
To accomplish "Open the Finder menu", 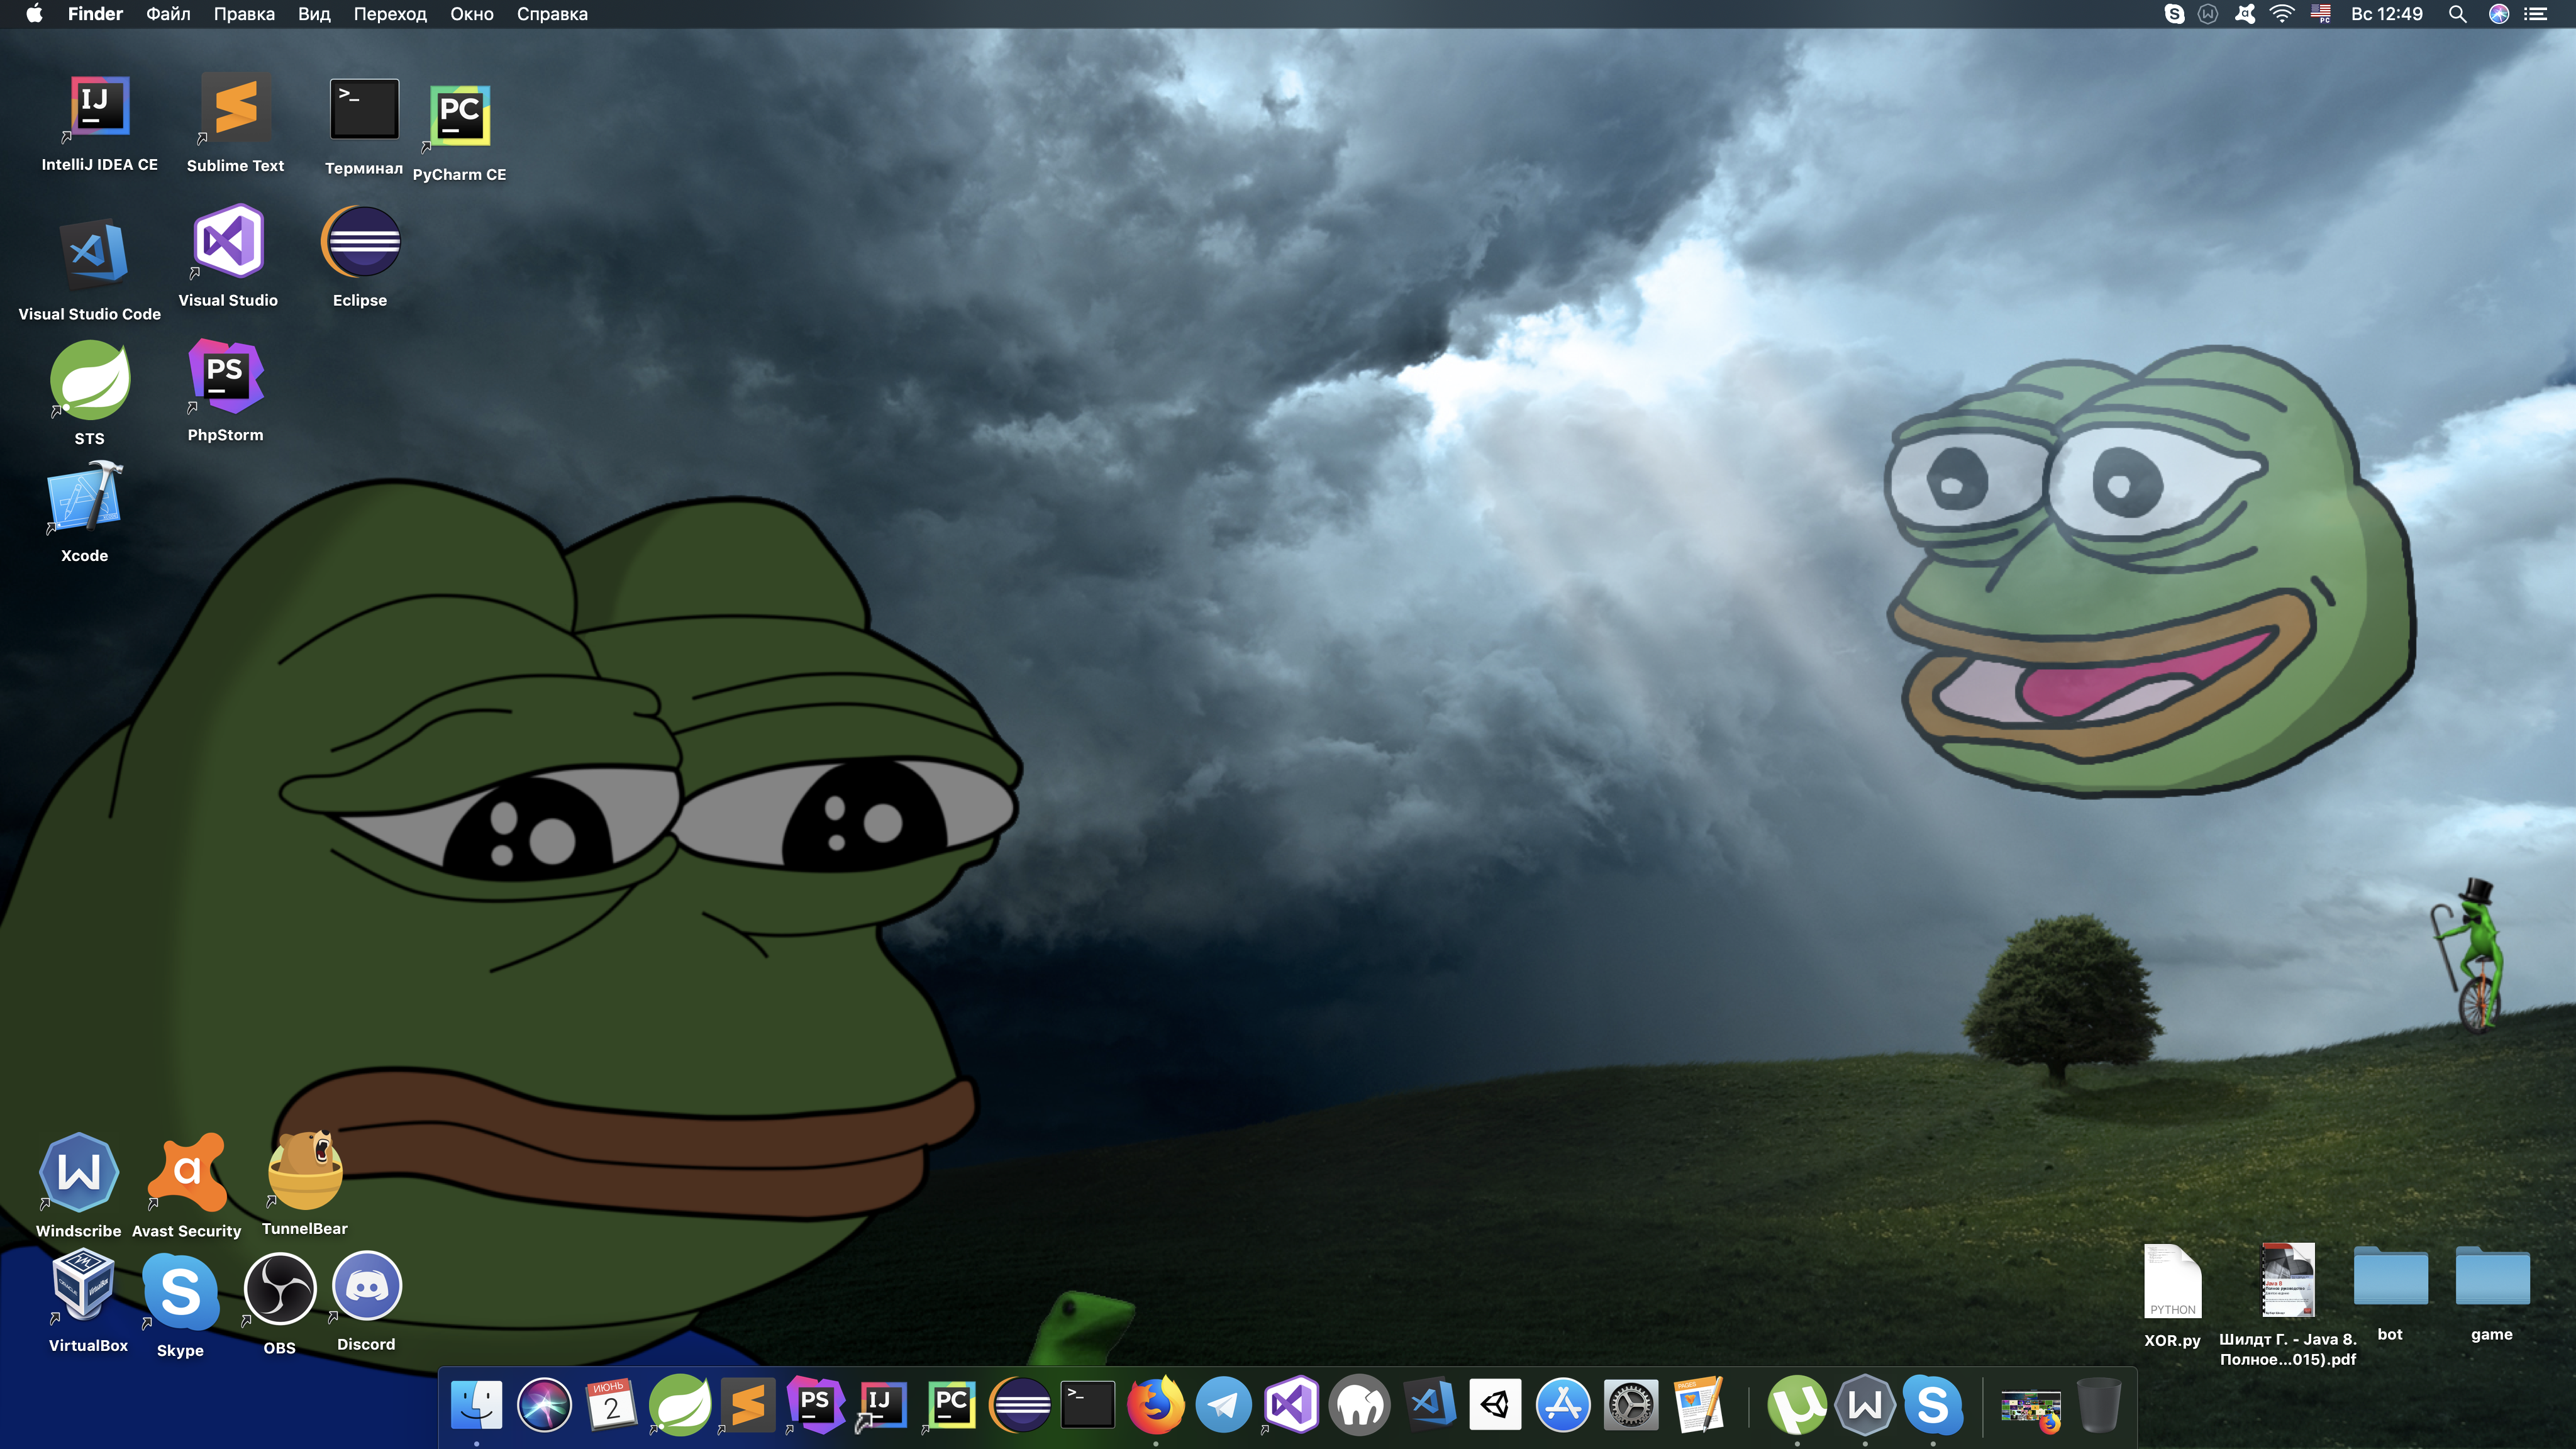I will (95, 14).
